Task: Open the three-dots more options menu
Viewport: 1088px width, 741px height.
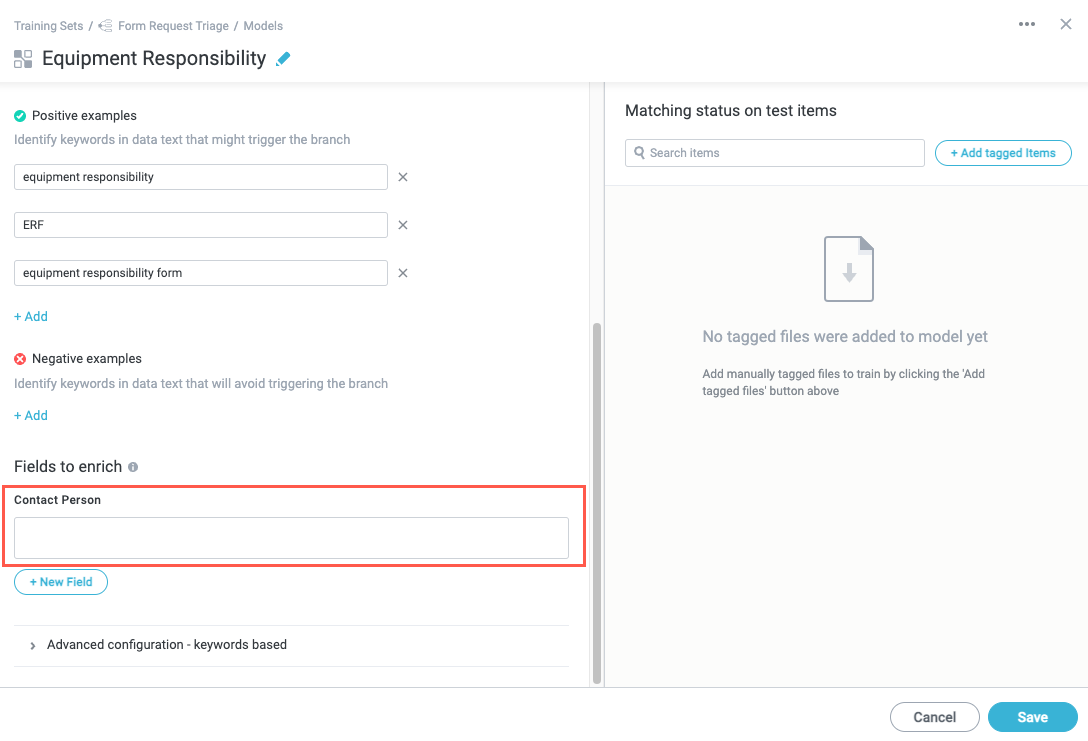Action: [1027, 24]
